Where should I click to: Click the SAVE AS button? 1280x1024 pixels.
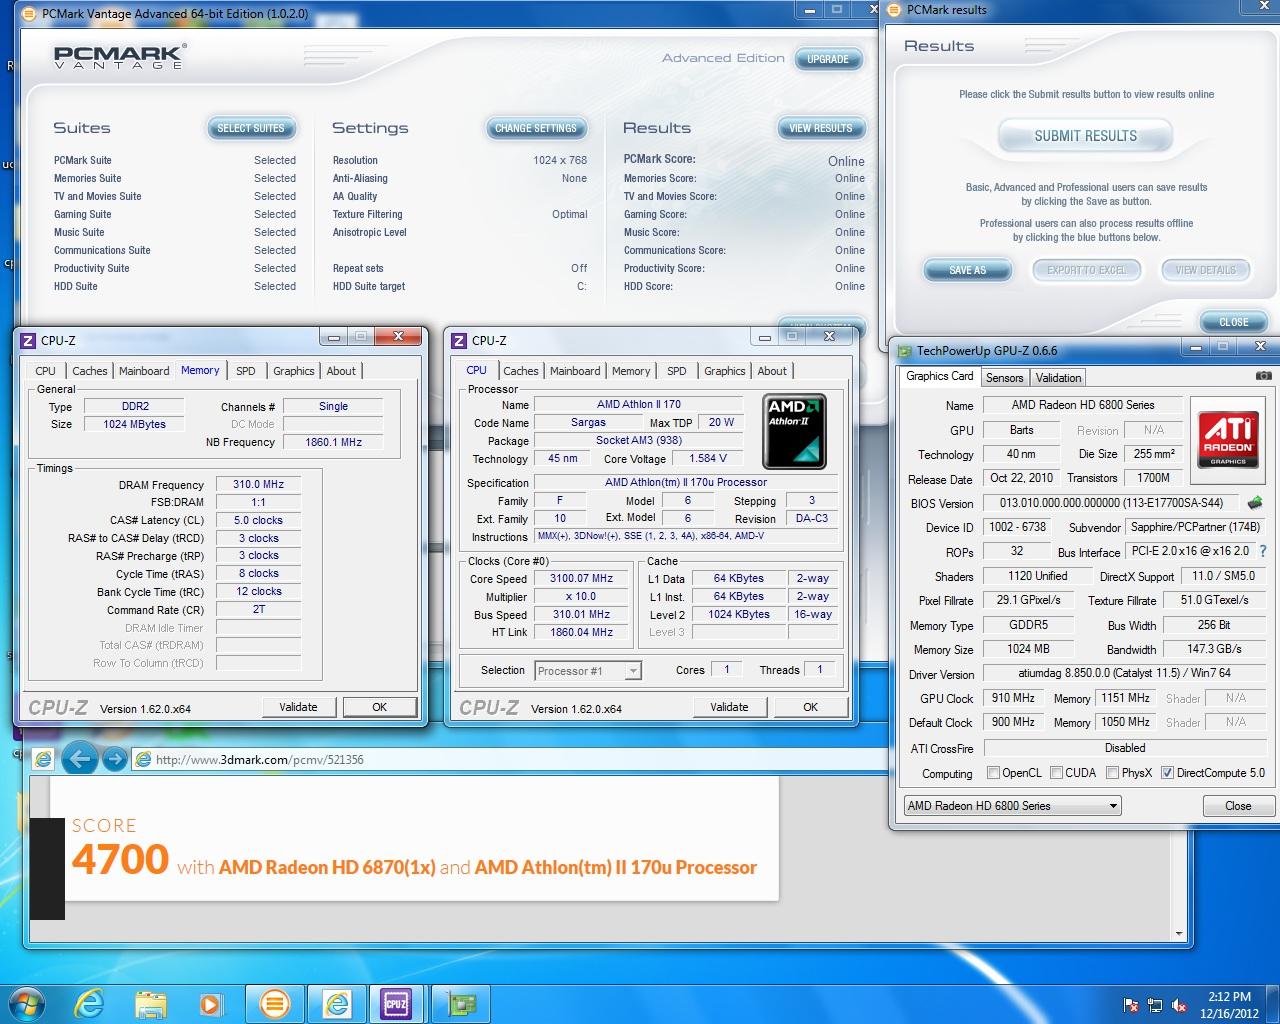(x=967, y=270)
